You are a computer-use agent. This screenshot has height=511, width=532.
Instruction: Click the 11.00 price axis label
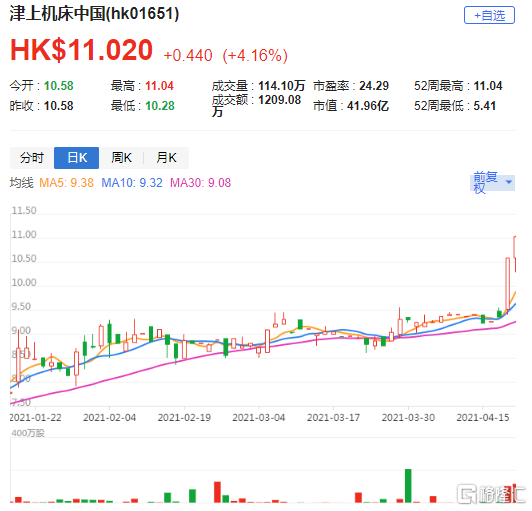point(24,234)
